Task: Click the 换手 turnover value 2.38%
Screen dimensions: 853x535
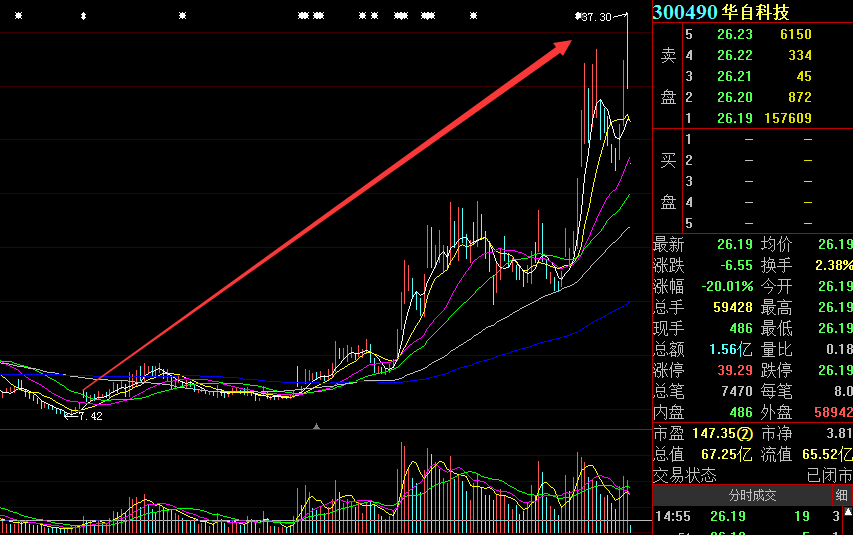Action: 832,265
